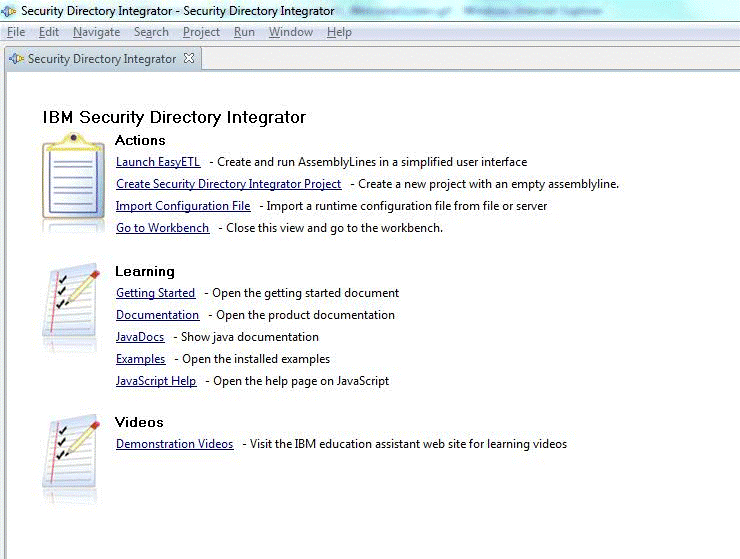Close the Security Directory Integrator tab
740x559 pixels.
tap(189, 58)
